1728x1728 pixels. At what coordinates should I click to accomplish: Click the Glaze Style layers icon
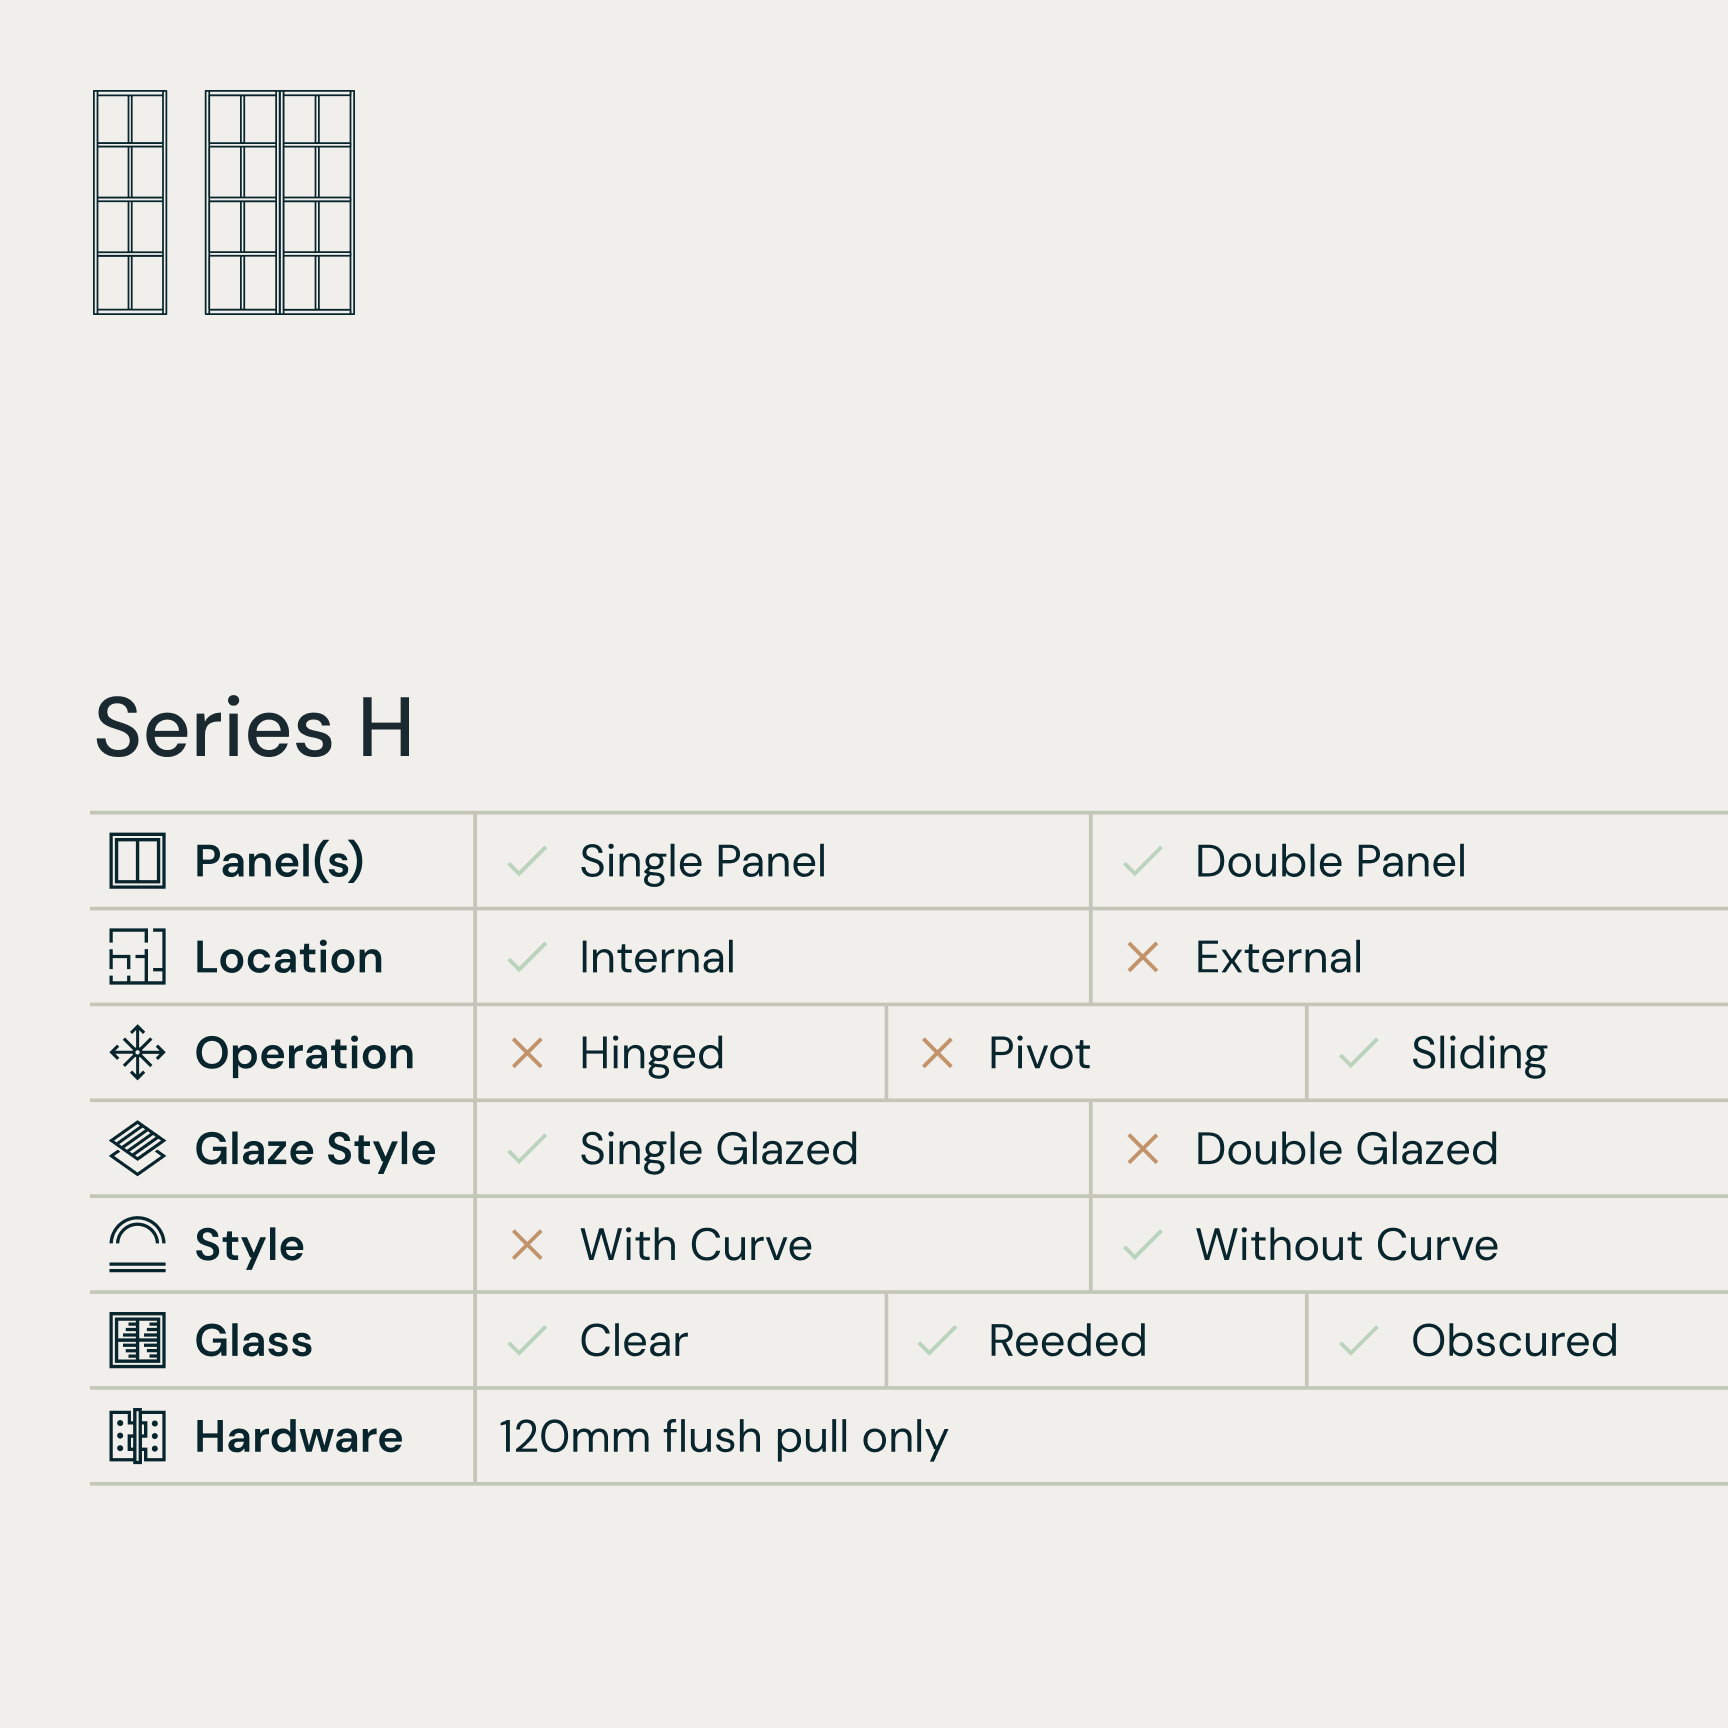tap(137, 1148)
